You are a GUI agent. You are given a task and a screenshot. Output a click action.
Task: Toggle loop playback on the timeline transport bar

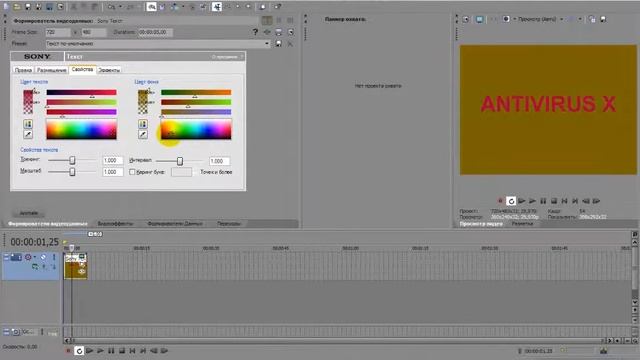(79, 351)
